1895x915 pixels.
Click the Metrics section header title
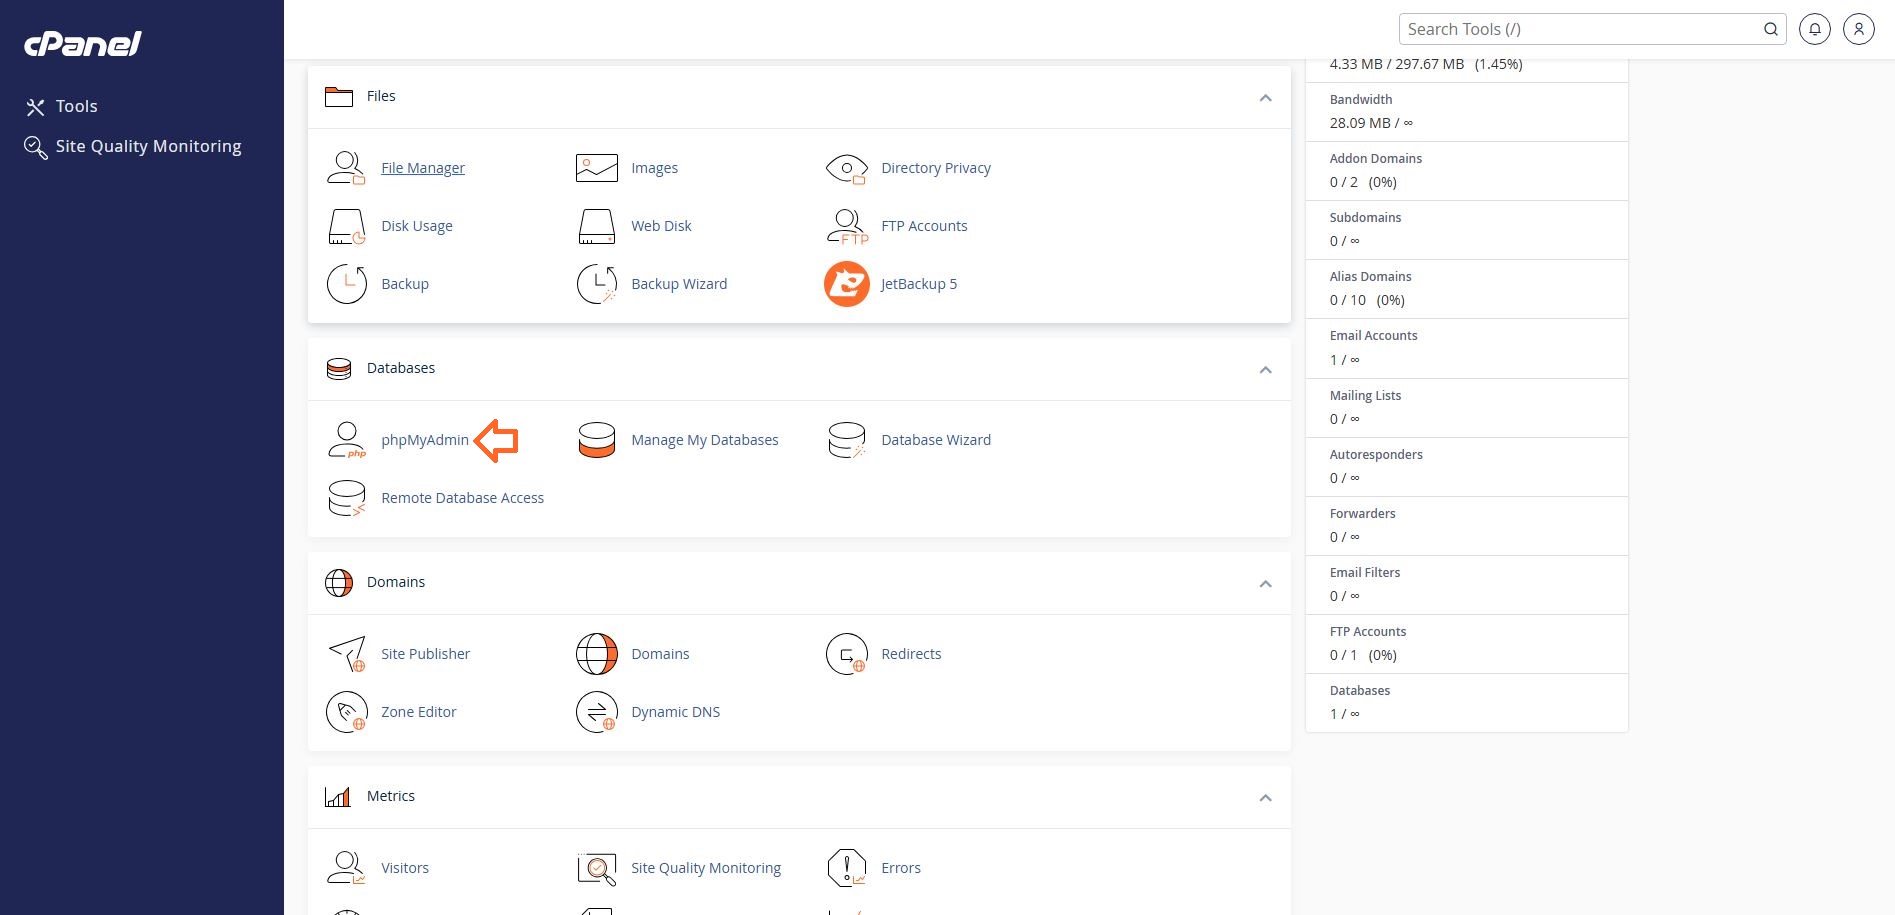pyautogui.click(x=391, y=796)
